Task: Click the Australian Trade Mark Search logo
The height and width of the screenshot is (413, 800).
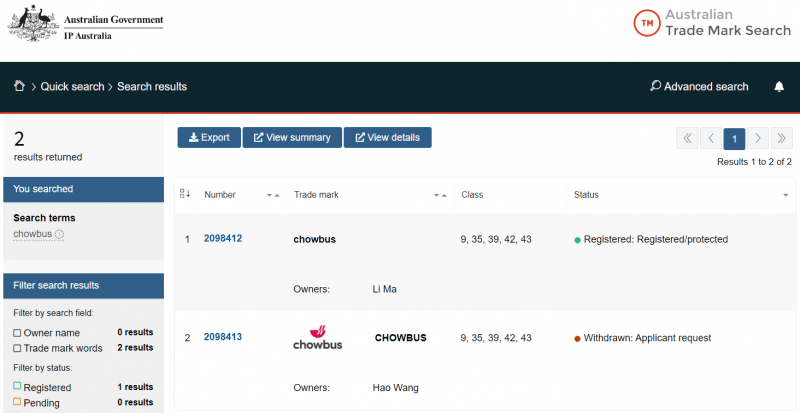Action: (712, 23)
